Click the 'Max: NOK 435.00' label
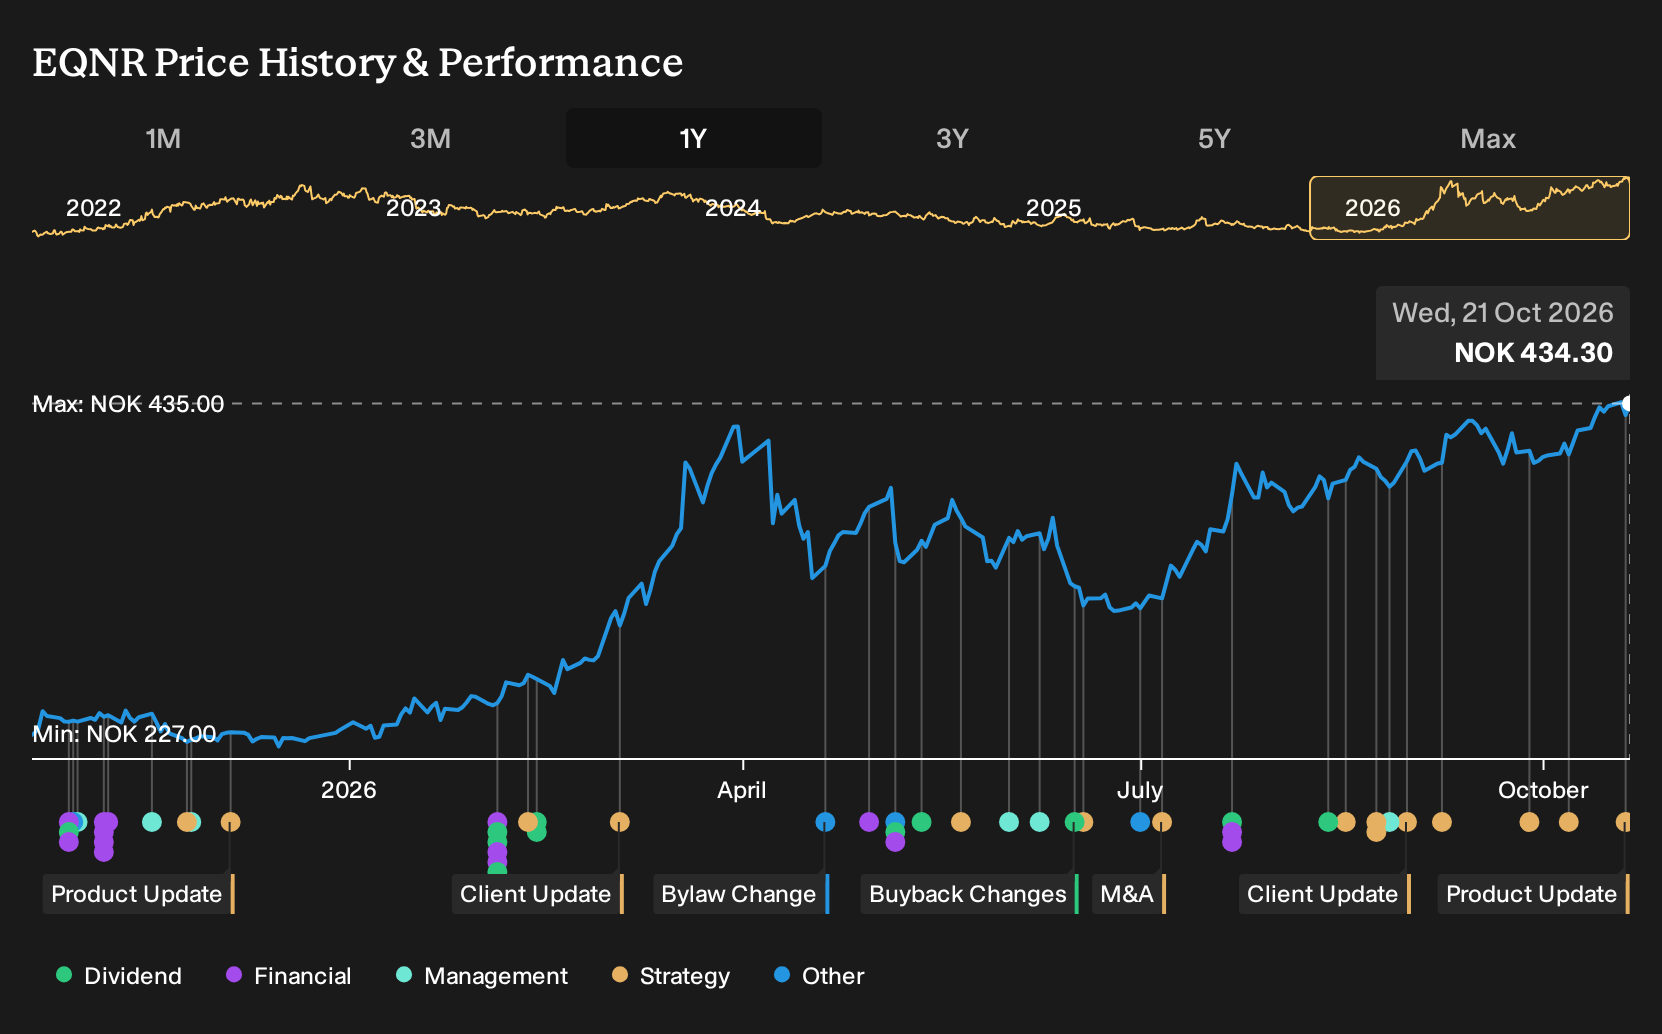Viewport: 1662px width, 1034px height. 128,404
